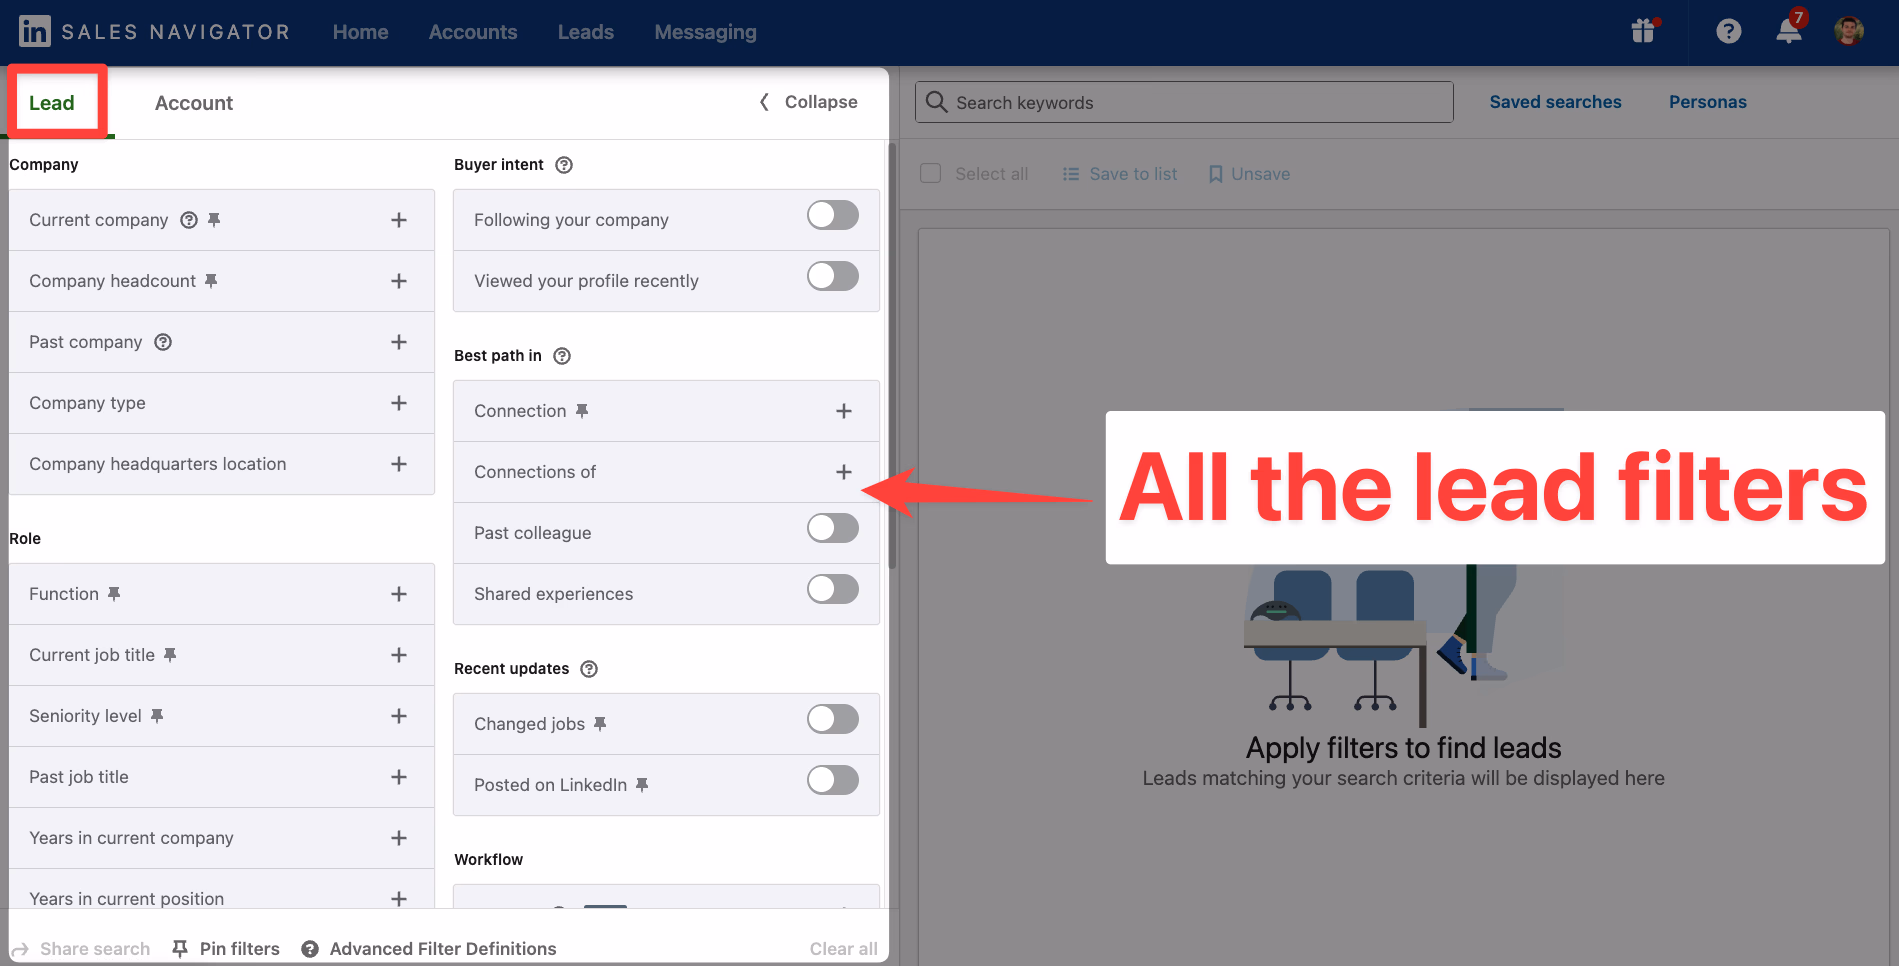
Task: Click the filter panel scrollbar
Action: 892,355
